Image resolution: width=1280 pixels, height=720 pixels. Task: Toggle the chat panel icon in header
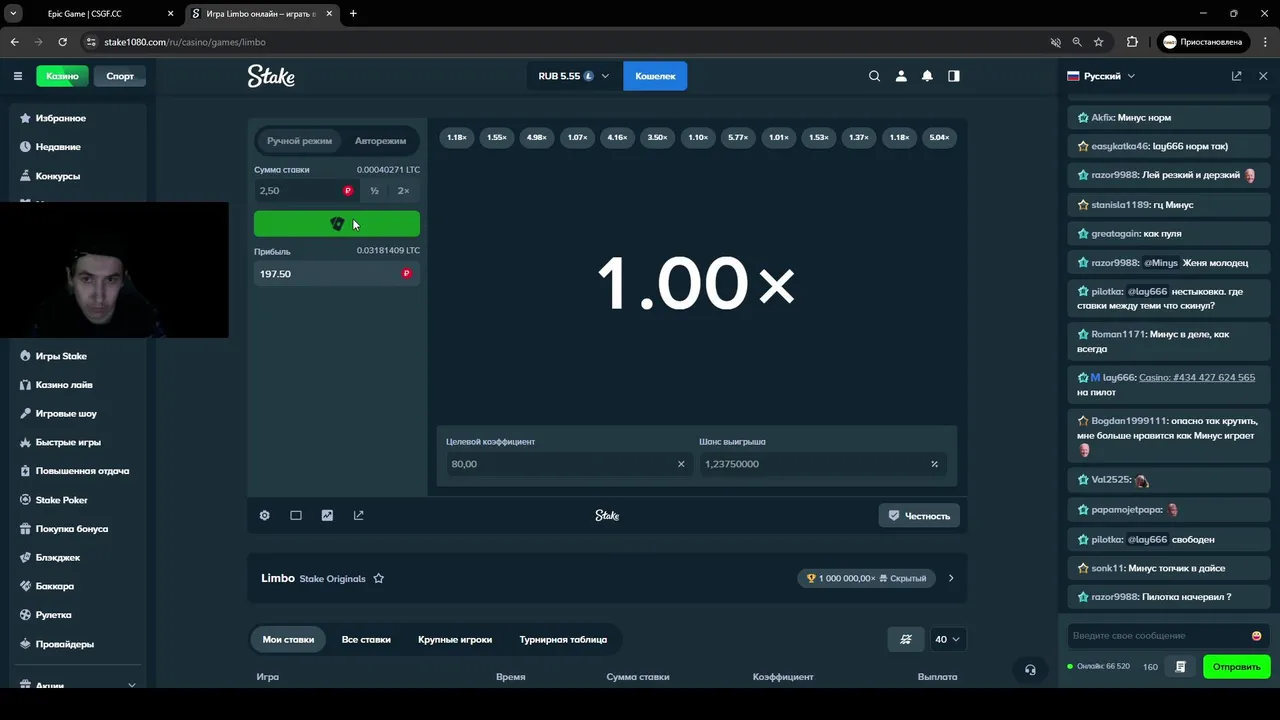coord(954,76)
